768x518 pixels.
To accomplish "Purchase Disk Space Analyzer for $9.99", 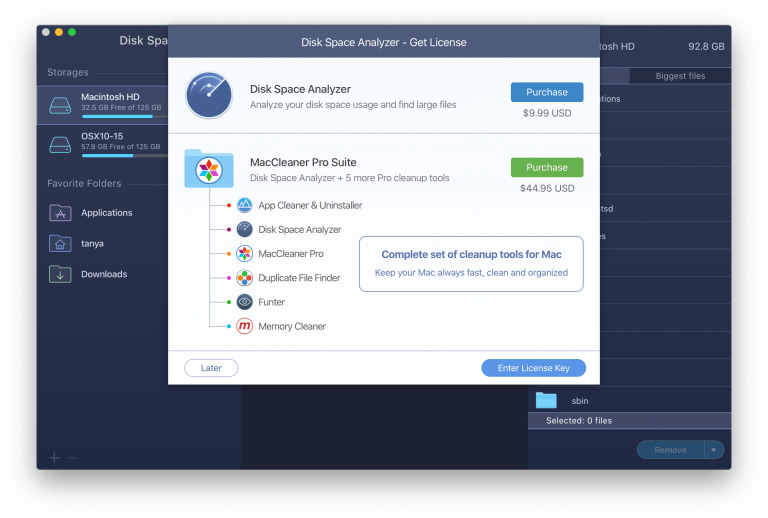I will pos(547,92).
